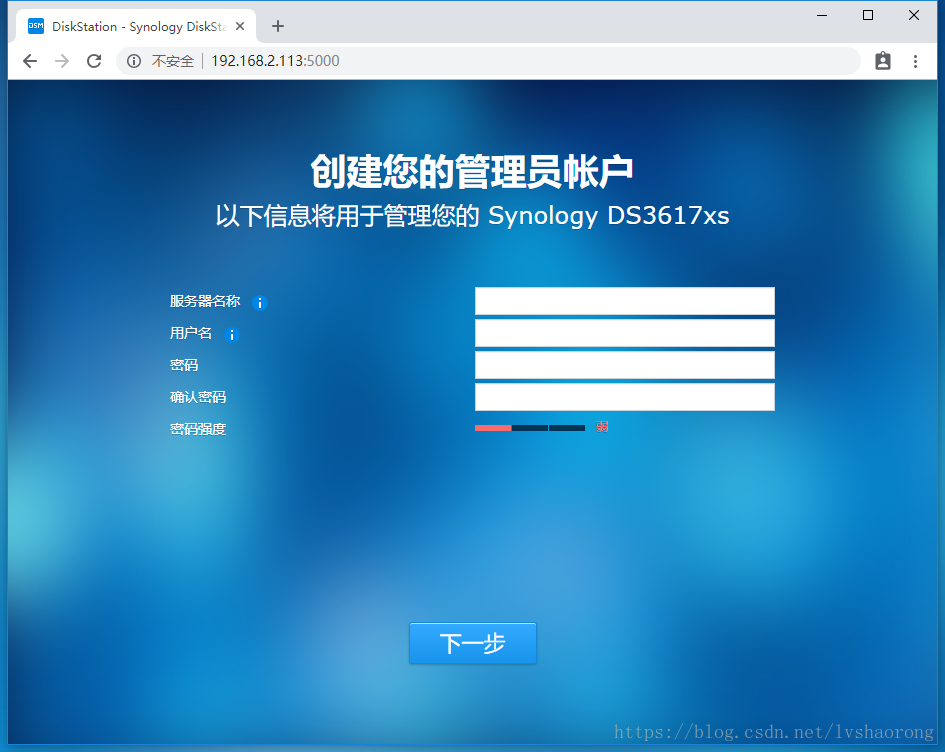Focus the 确认密码 input field

click(624, 396)
